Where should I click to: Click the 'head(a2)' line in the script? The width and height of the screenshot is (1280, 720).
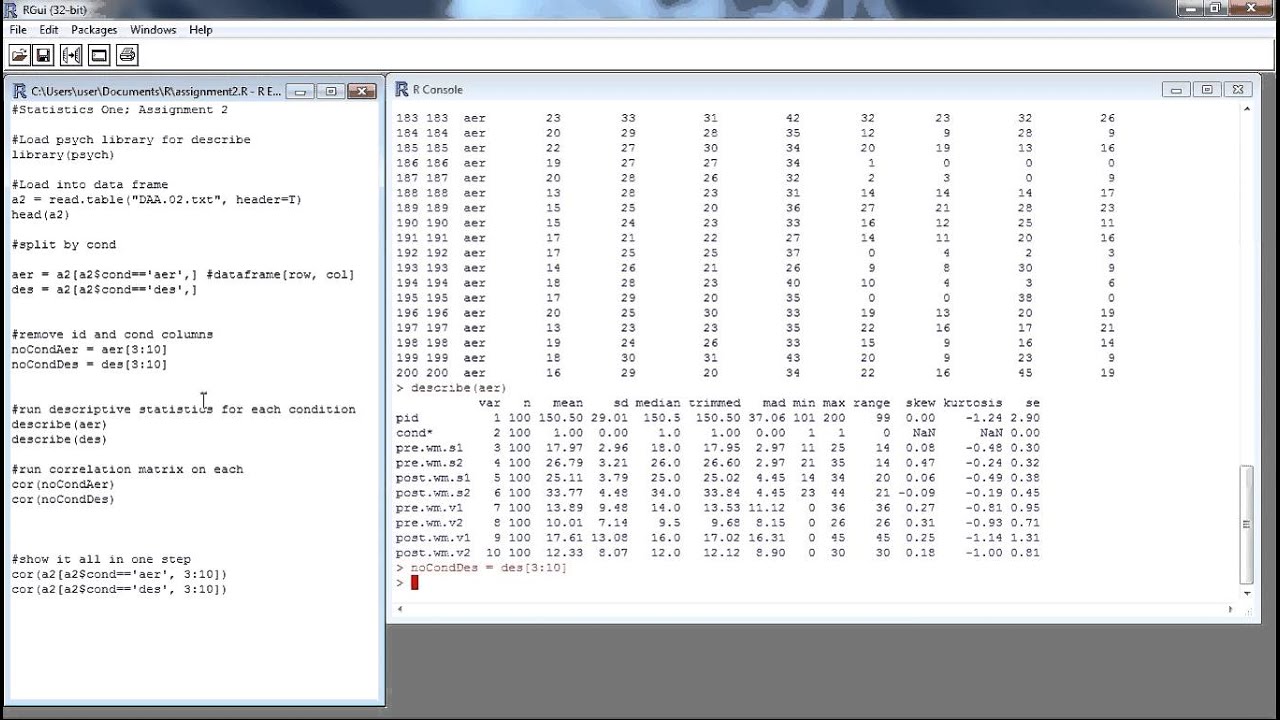tap(41, 215)
